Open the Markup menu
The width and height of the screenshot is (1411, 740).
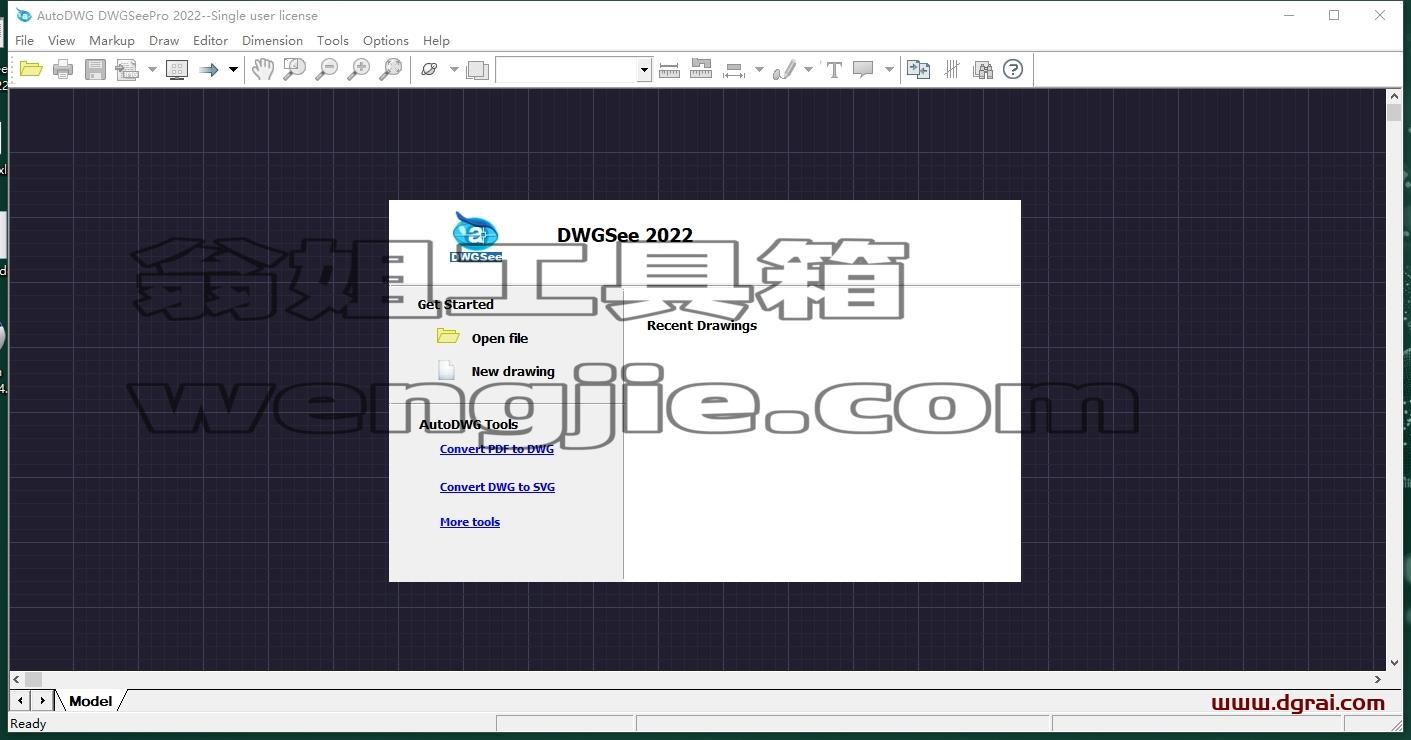click(x=112, y=41)
